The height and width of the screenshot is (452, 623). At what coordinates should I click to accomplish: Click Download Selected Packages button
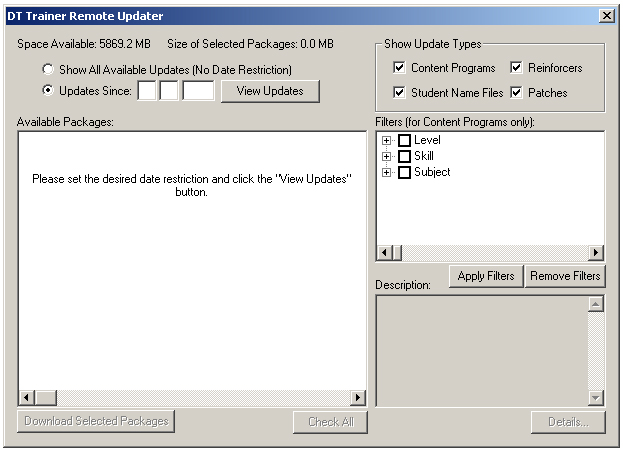coord(96,421)
